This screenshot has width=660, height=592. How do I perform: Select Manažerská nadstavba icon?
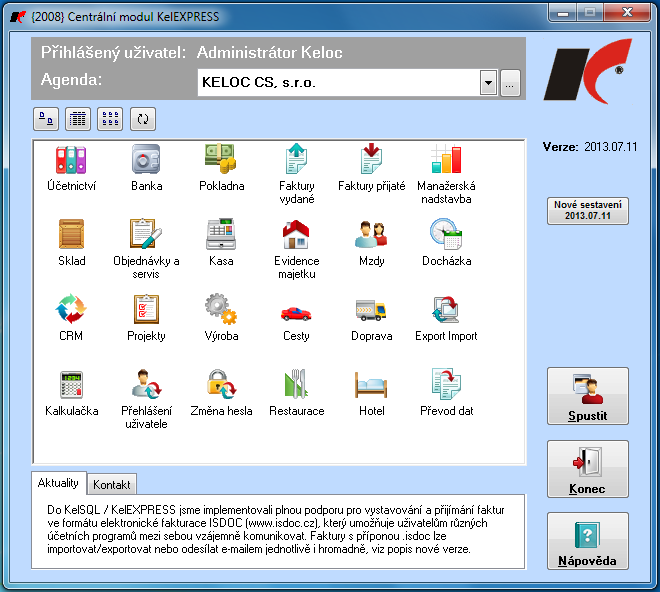point(446,173)
